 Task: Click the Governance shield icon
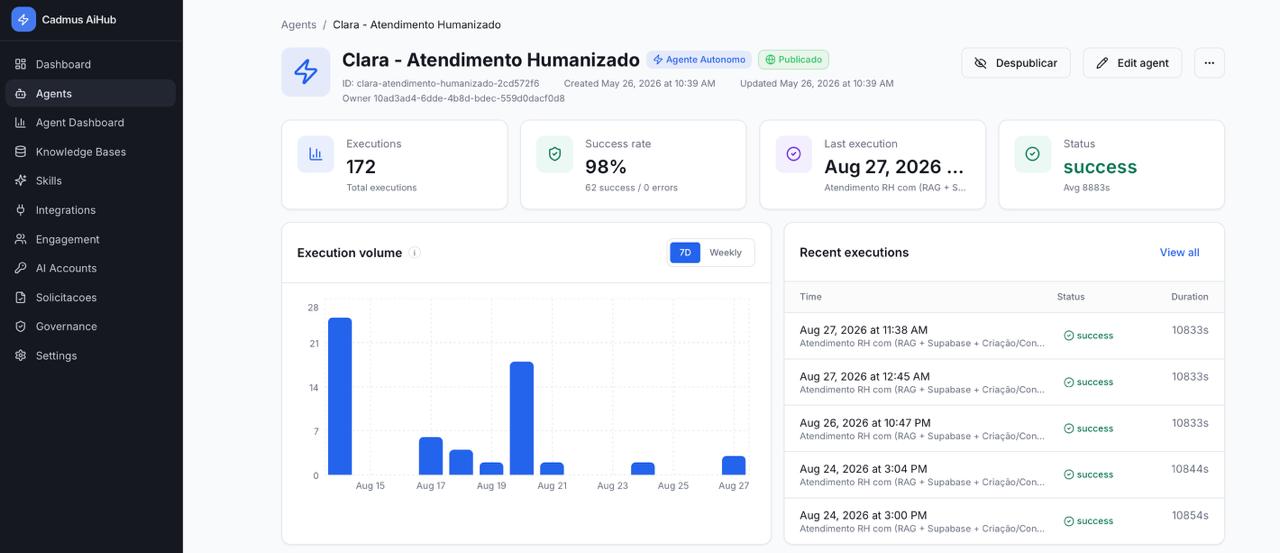pos(20,326)
